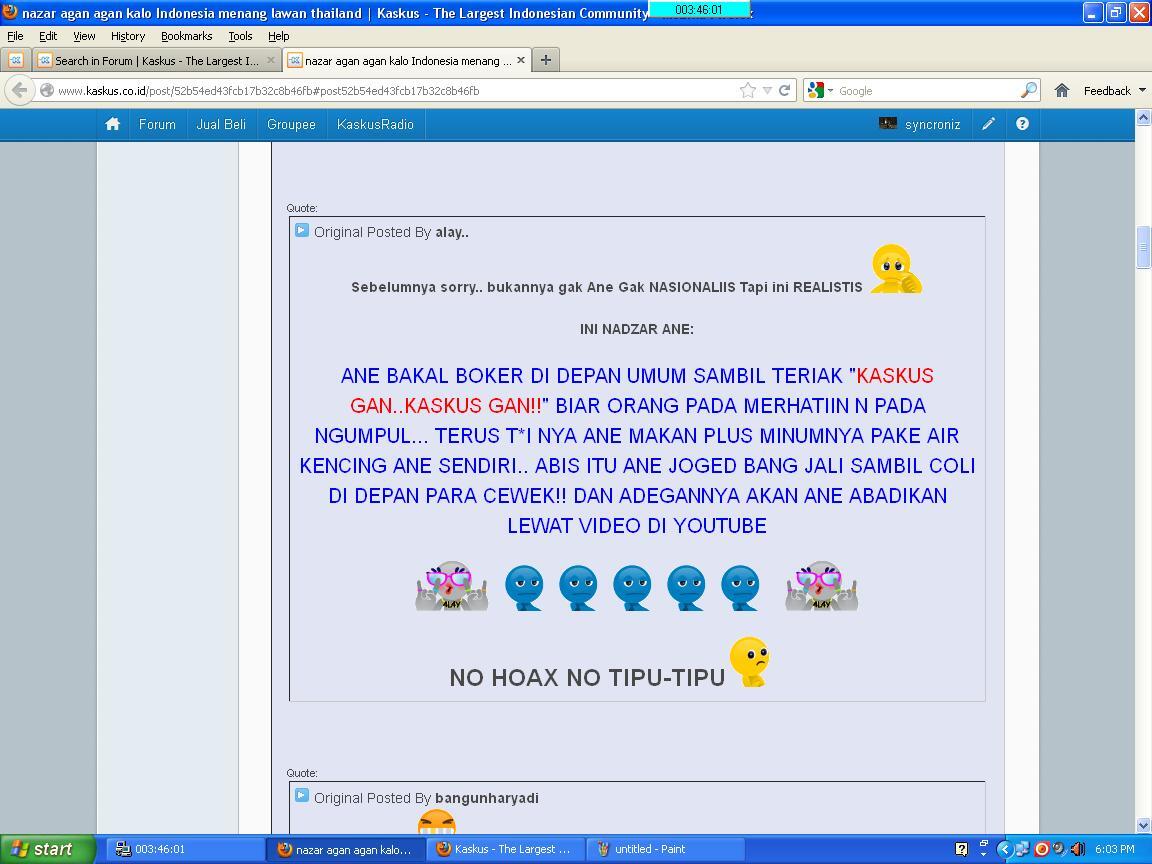The image size is (1152, 864).
Task: Click the scrollbar up arrow
Action: 1142,116
